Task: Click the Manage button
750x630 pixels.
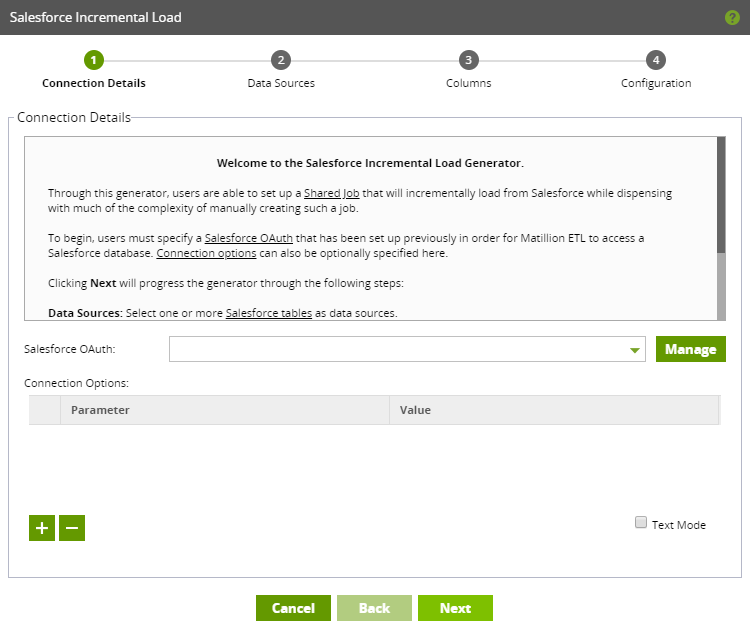Action: (x=691, y=349)
